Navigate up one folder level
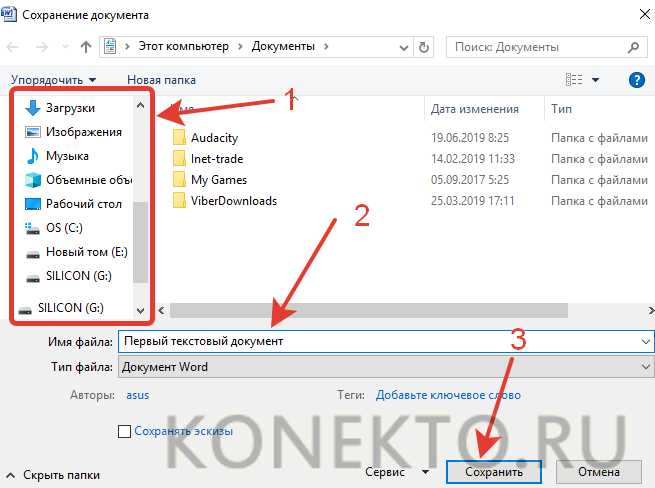655x488 pixels. [x=86, y=47]
